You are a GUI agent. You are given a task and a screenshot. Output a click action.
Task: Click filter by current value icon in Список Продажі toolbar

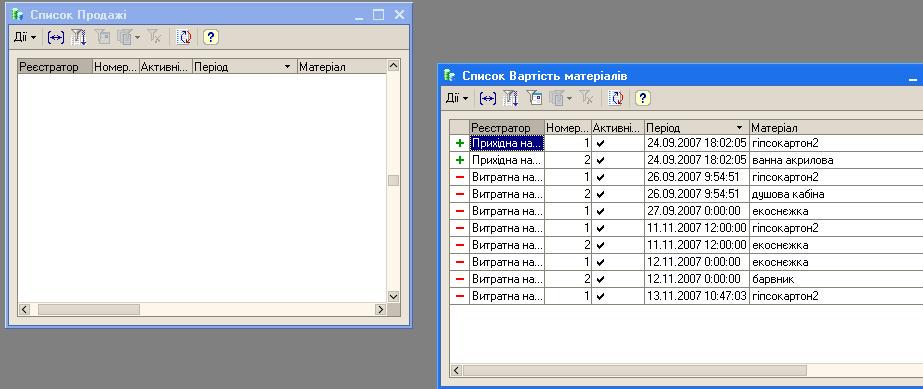click(102, 37)
